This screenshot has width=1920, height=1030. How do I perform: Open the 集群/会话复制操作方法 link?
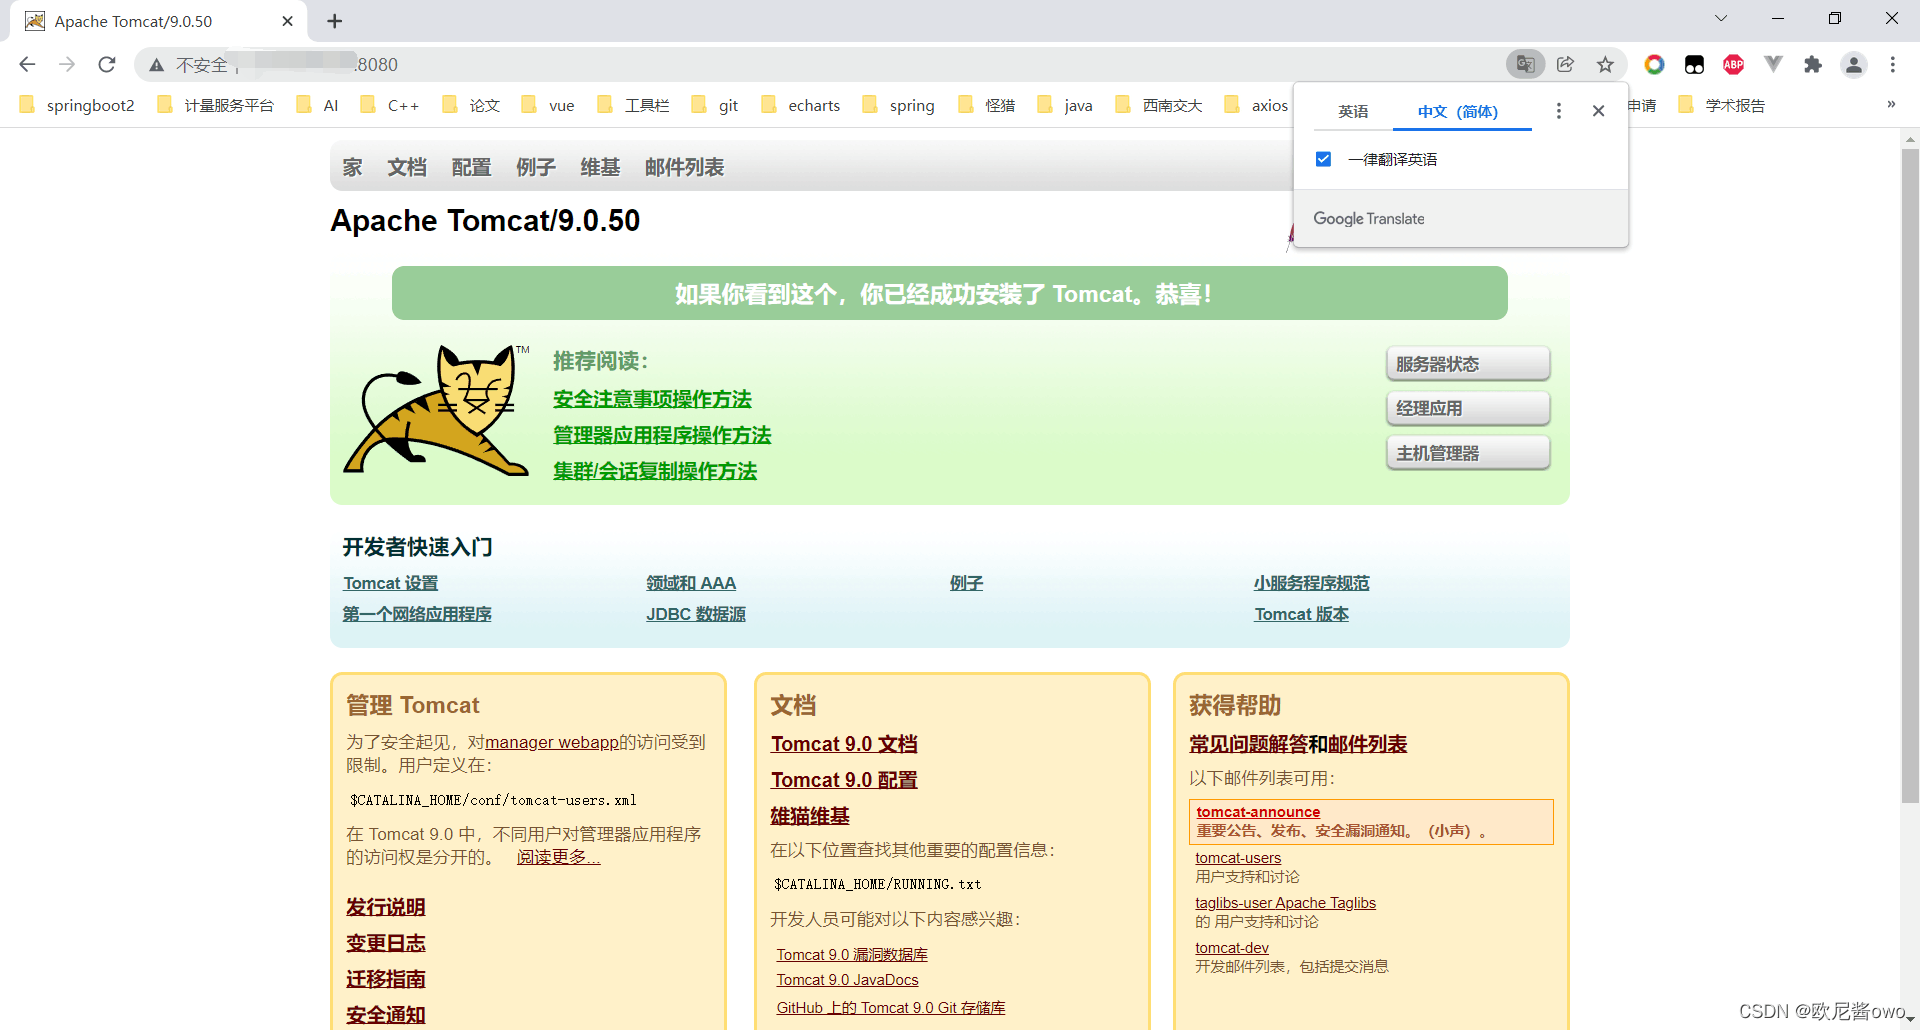(655, 471)
